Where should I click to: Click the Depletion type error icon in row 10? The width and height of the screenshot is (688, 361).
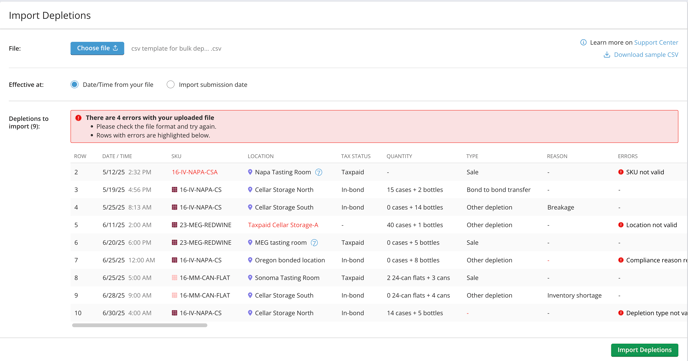621,313
